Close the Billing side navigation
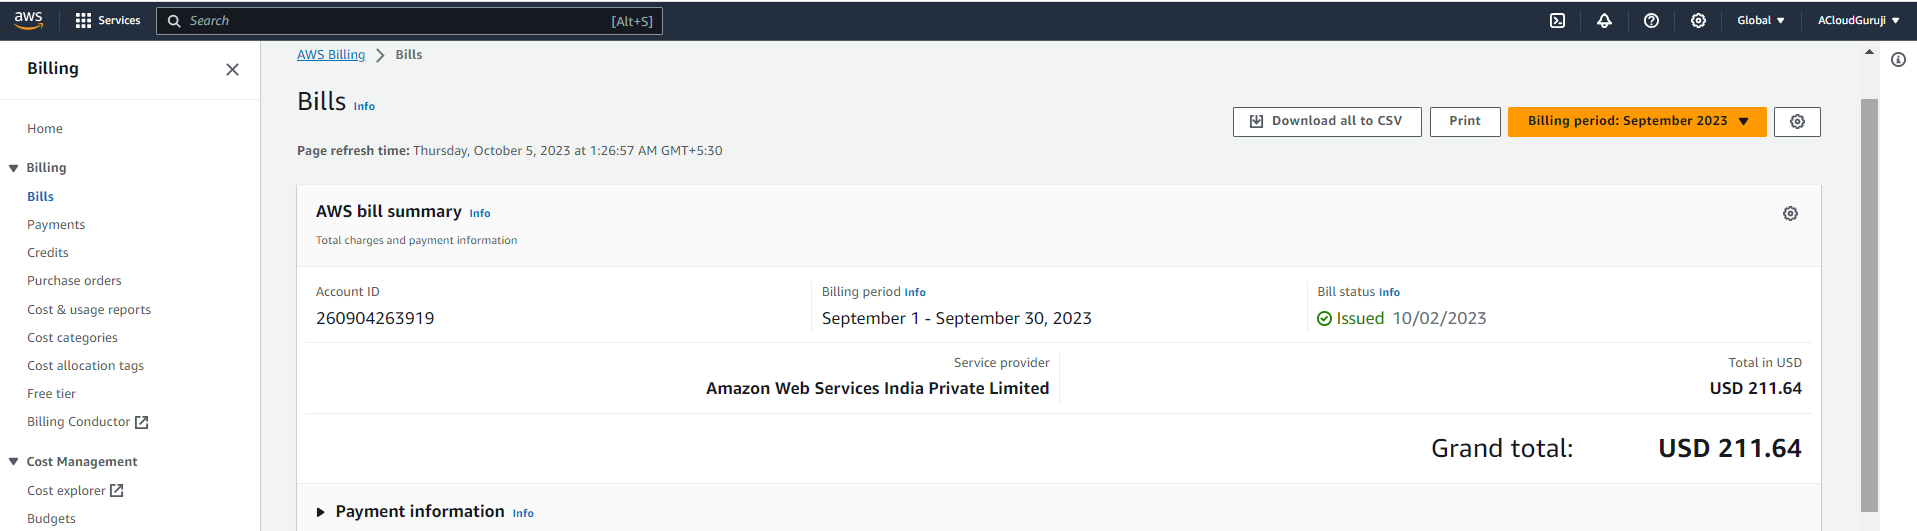 [232, 69]
